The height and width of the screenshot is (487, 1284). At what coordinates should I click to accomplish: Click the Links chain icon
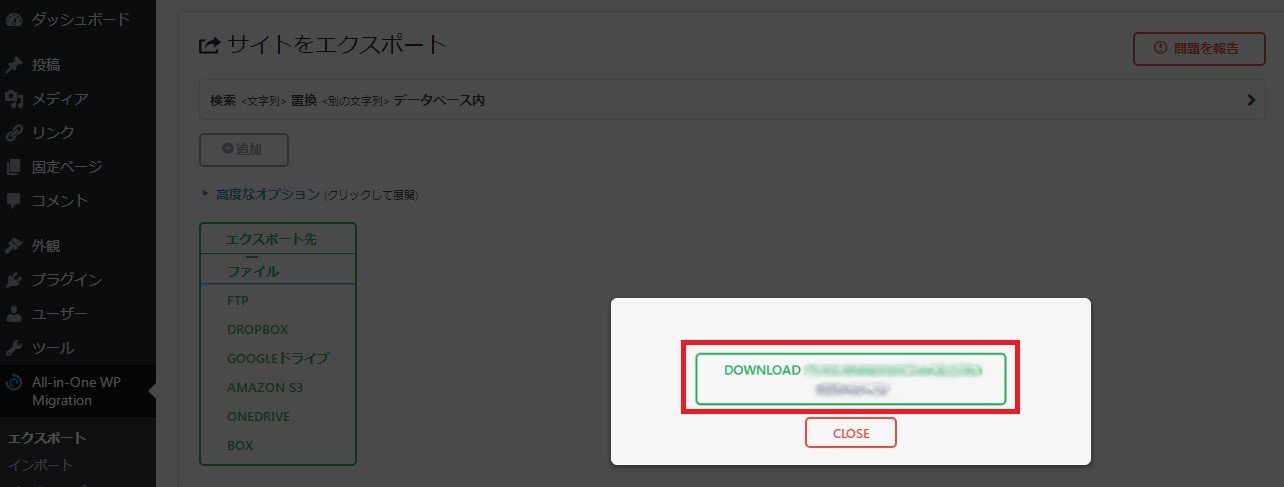[14, 133]
